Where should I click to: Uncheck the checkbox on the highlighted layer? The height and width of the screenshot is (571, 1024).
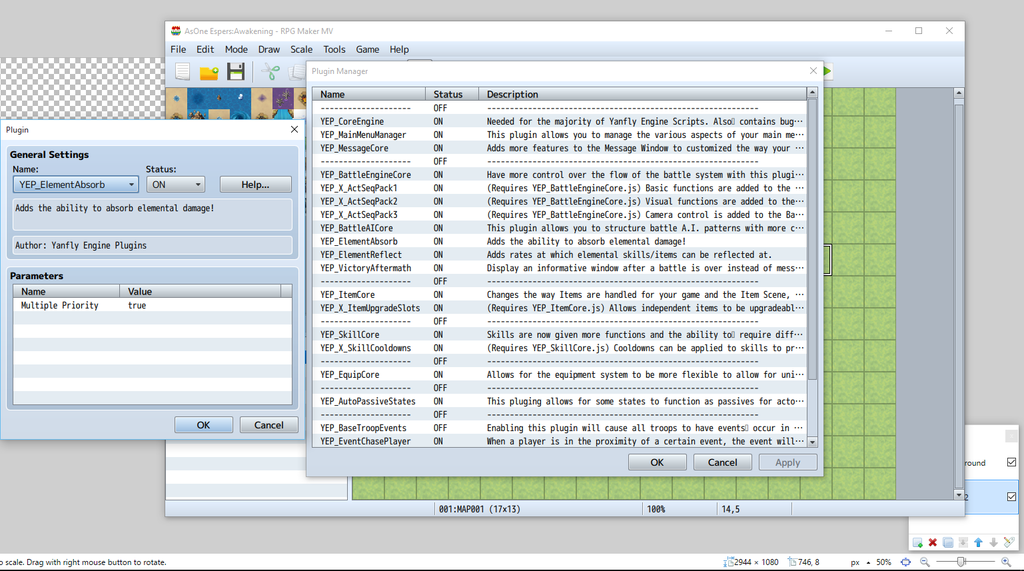click(x=1011, y=497)
